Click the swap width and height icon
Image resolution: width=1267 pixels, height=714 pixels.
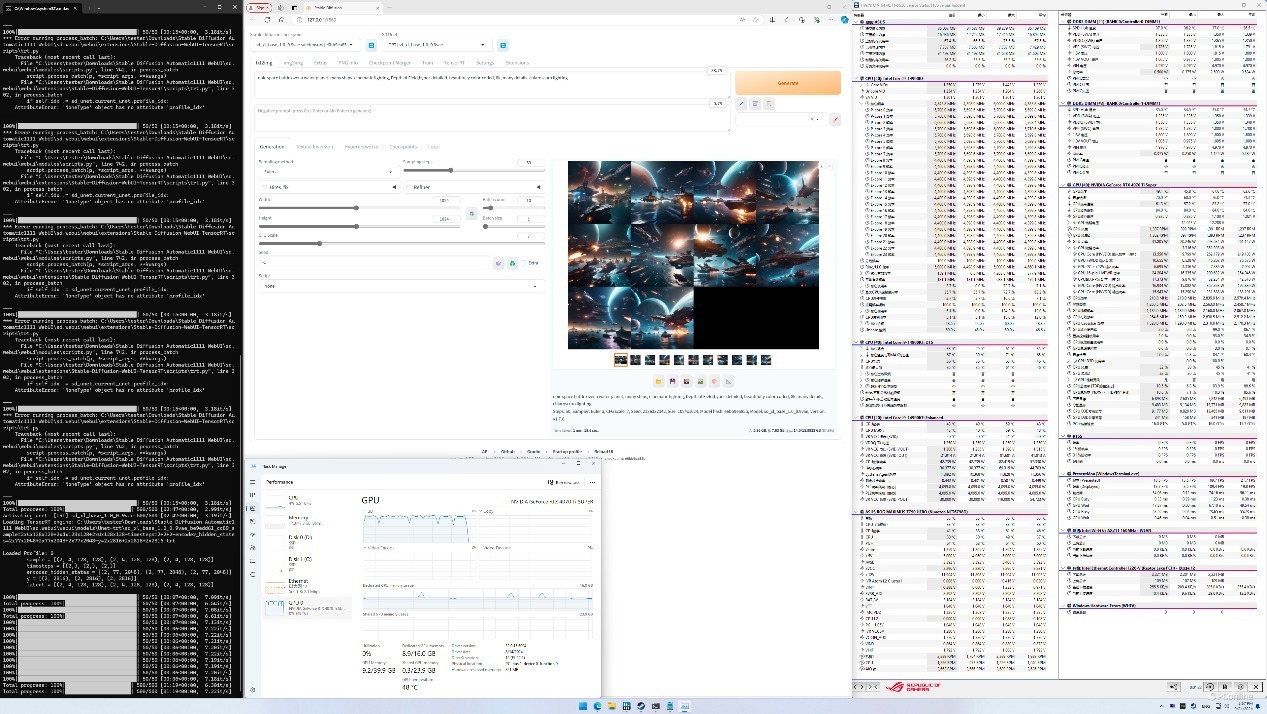pyautogui.click(x=472, y=213)
